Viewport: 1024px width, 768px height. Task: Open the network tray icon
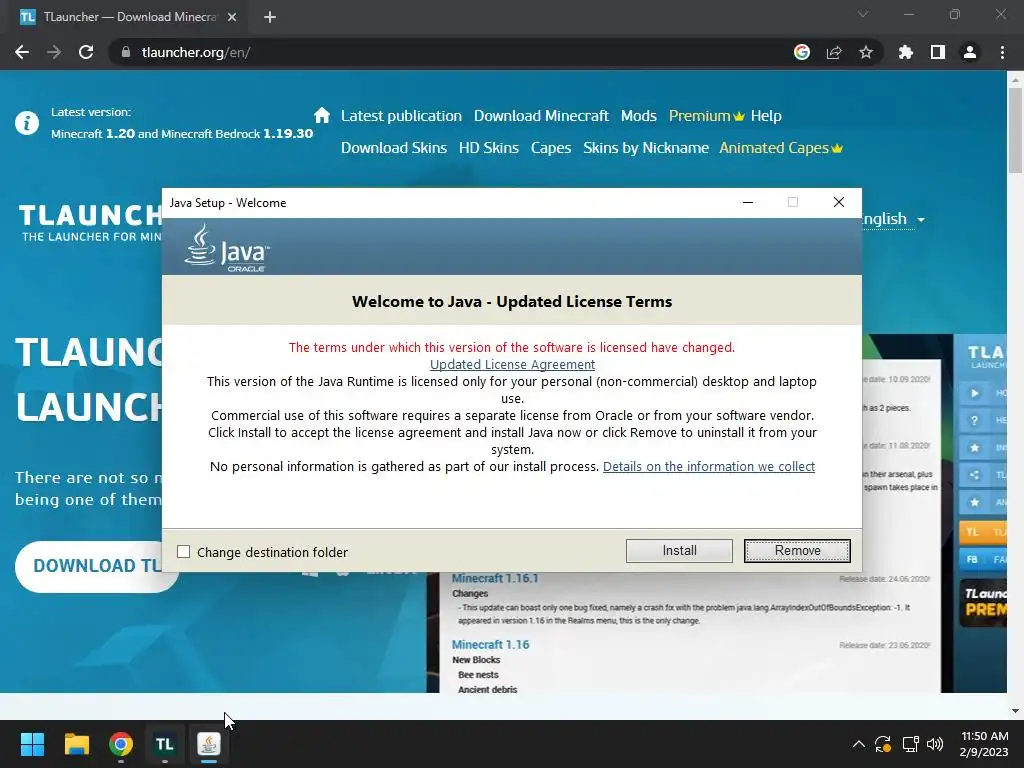click(910, 744)
